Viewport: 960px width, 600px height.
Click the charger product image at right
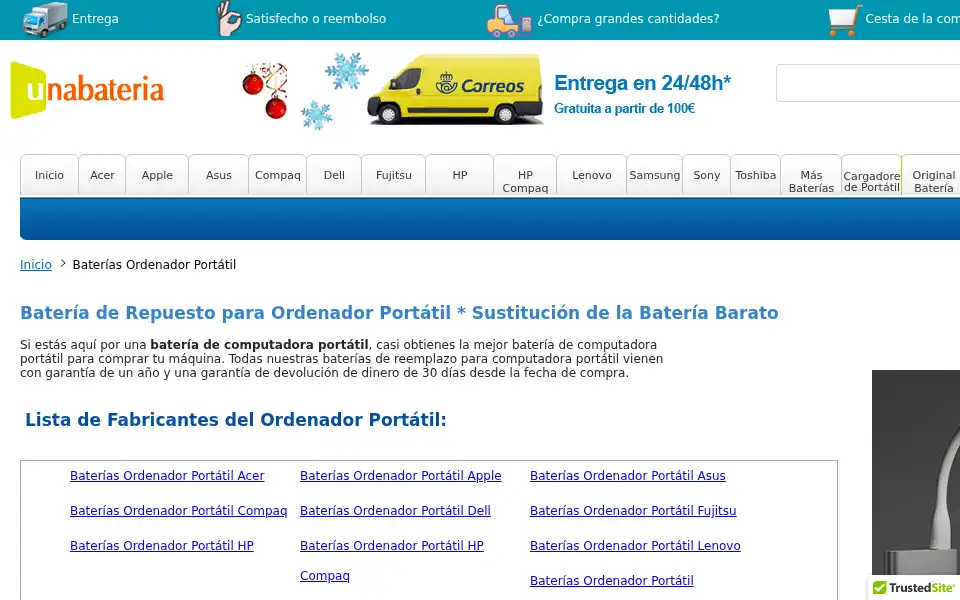coord(916,472)
